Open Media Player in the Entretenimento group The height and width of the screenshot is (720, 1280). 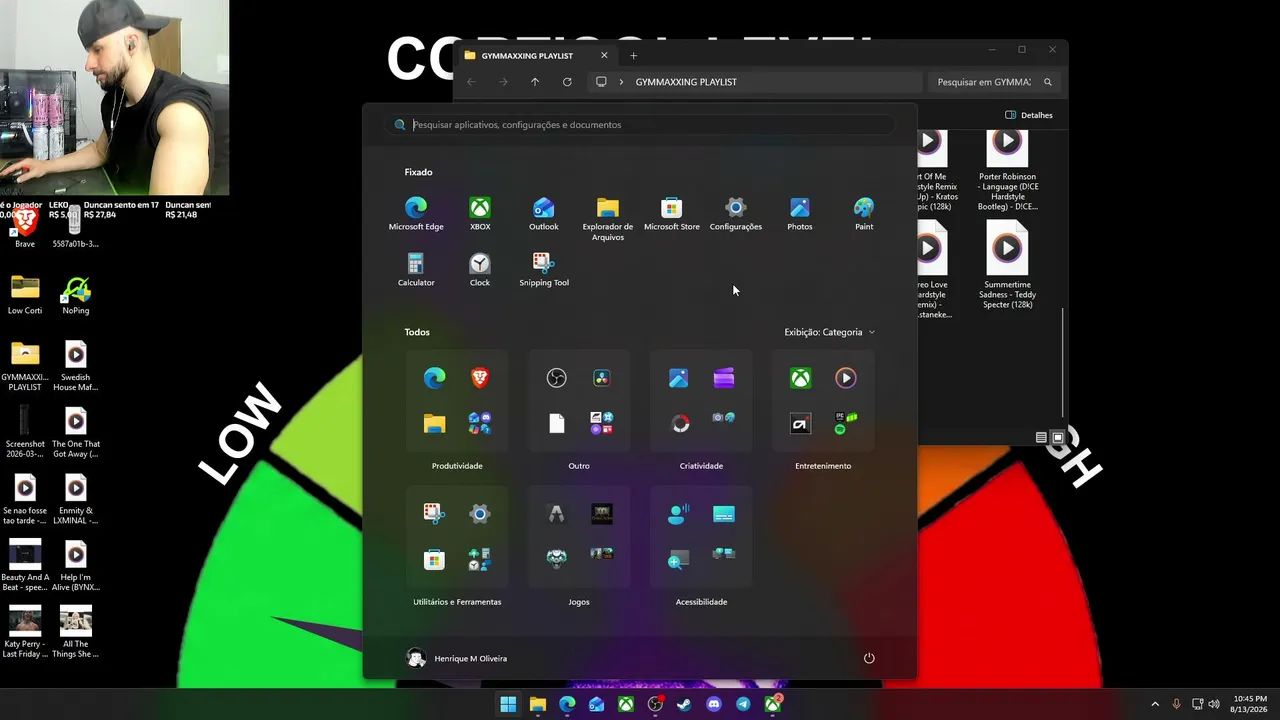pyautogui.click(x=846, y=378)
